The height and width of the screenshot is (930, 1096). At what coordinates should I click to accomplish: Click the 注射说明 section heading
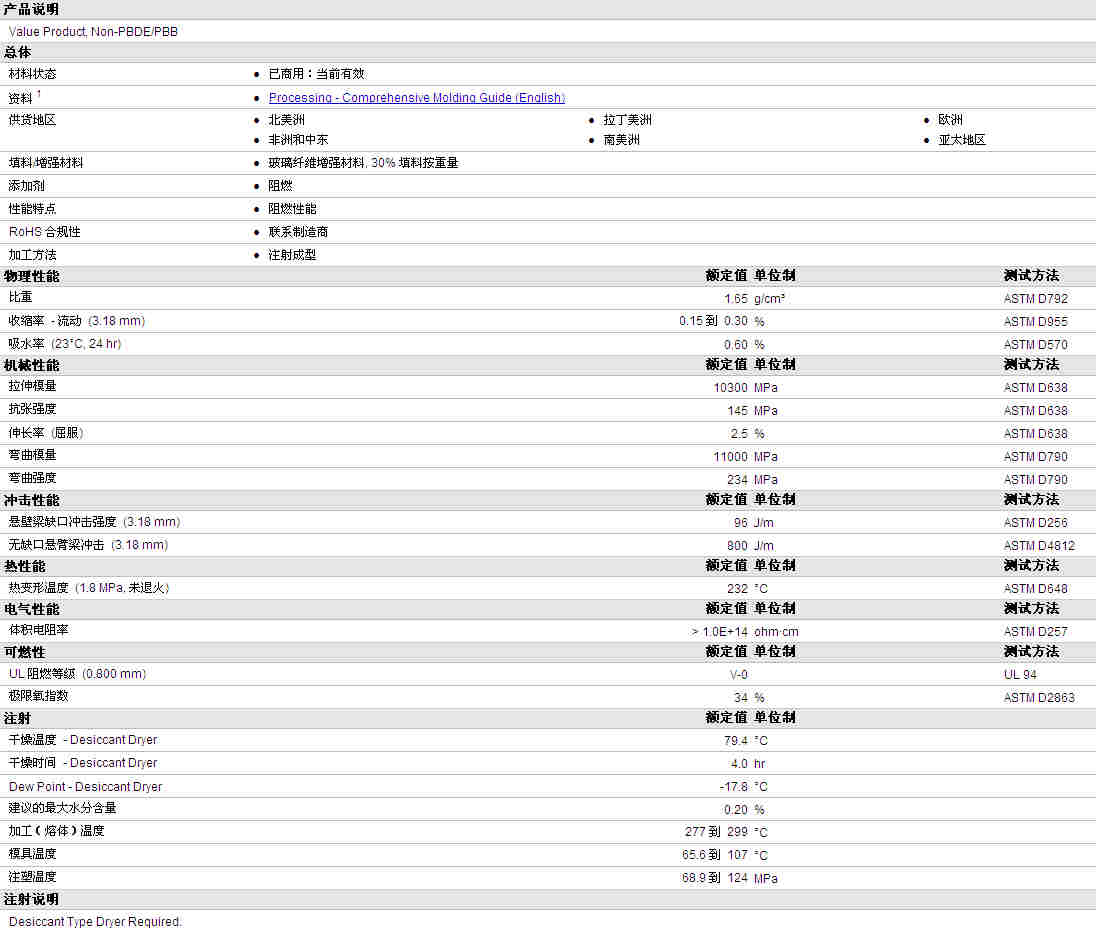(x=31, y=899)
